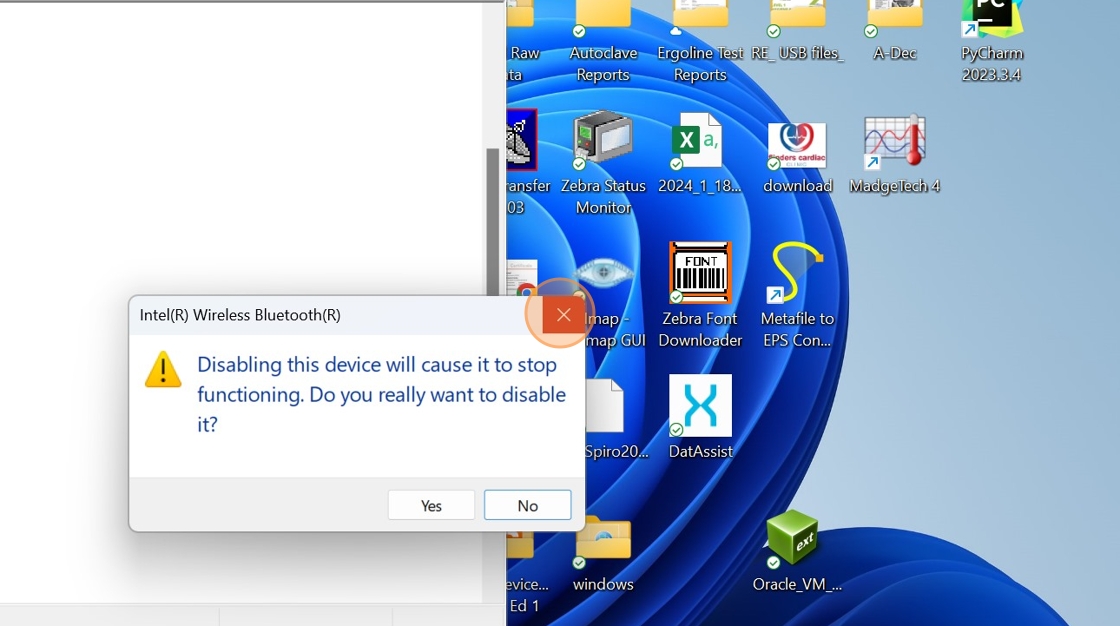Confirm disabling Bluetooth with Yes
The image size is (1120, 626).
click(431, 505)
